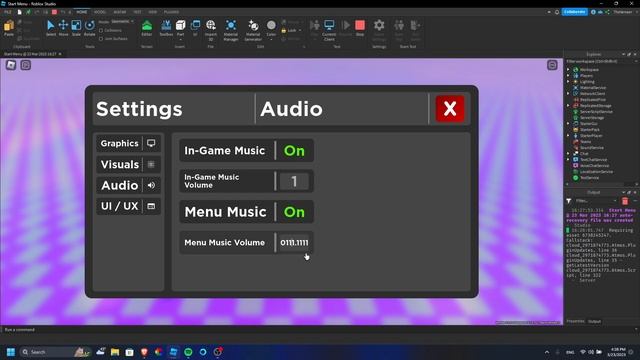The height and width of the screenshot is (360, 640).
Task: Switch to the TEST ribbon tab
Action: tap(137, 12)
